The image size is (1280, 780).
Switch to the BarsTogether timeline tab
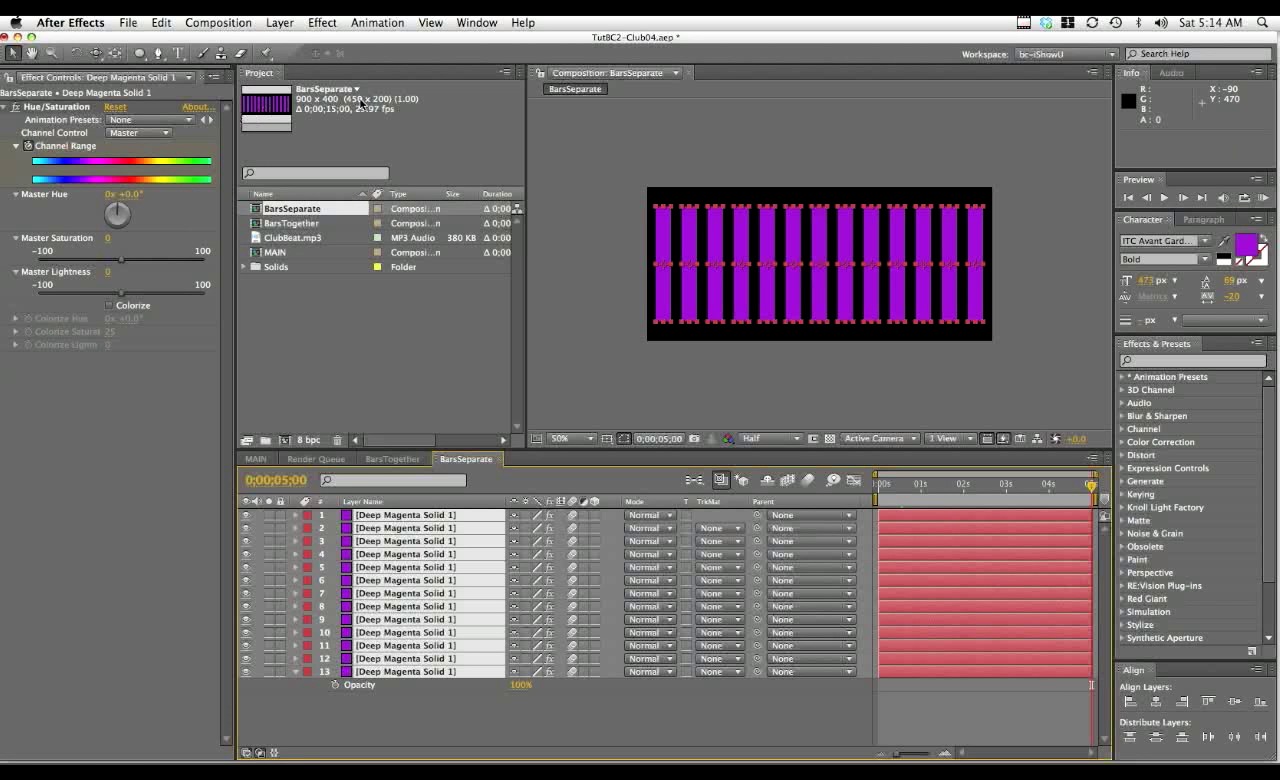click(392, 459)
